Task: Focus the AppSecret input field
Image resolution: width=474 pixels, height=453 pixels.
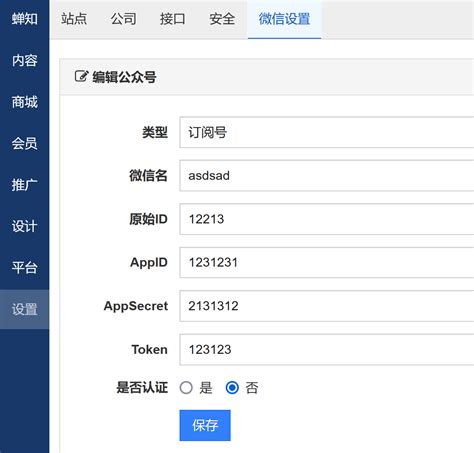Action: tap(327, 306)
